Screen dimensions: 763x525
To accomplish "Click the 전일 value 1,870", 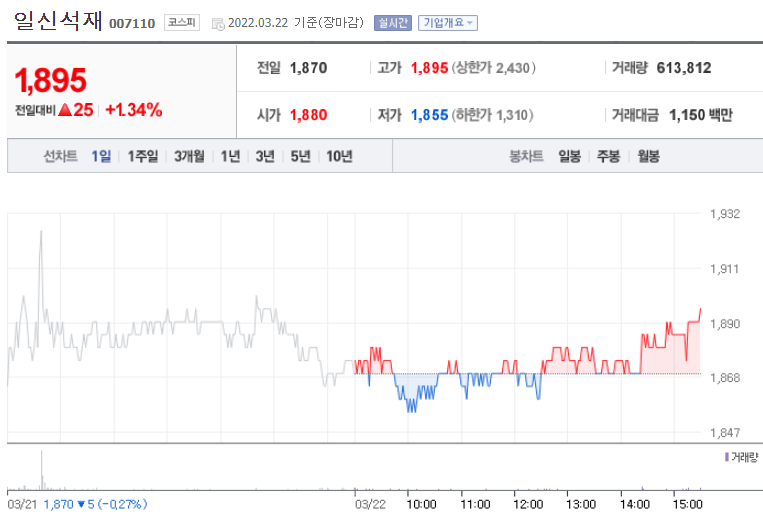I will [x=309, y=68].
